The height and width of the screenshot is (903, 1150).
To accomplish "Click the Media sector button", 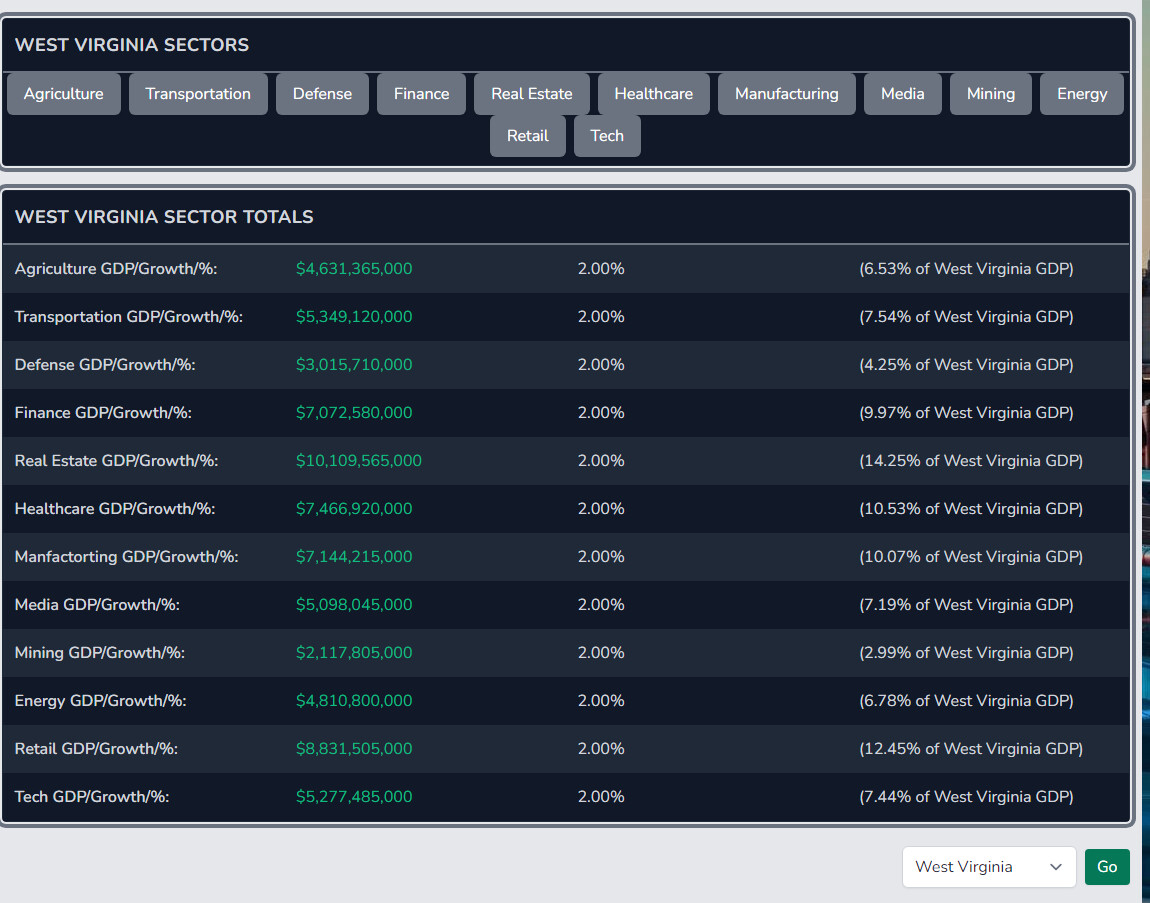I will tap(902, 94).
